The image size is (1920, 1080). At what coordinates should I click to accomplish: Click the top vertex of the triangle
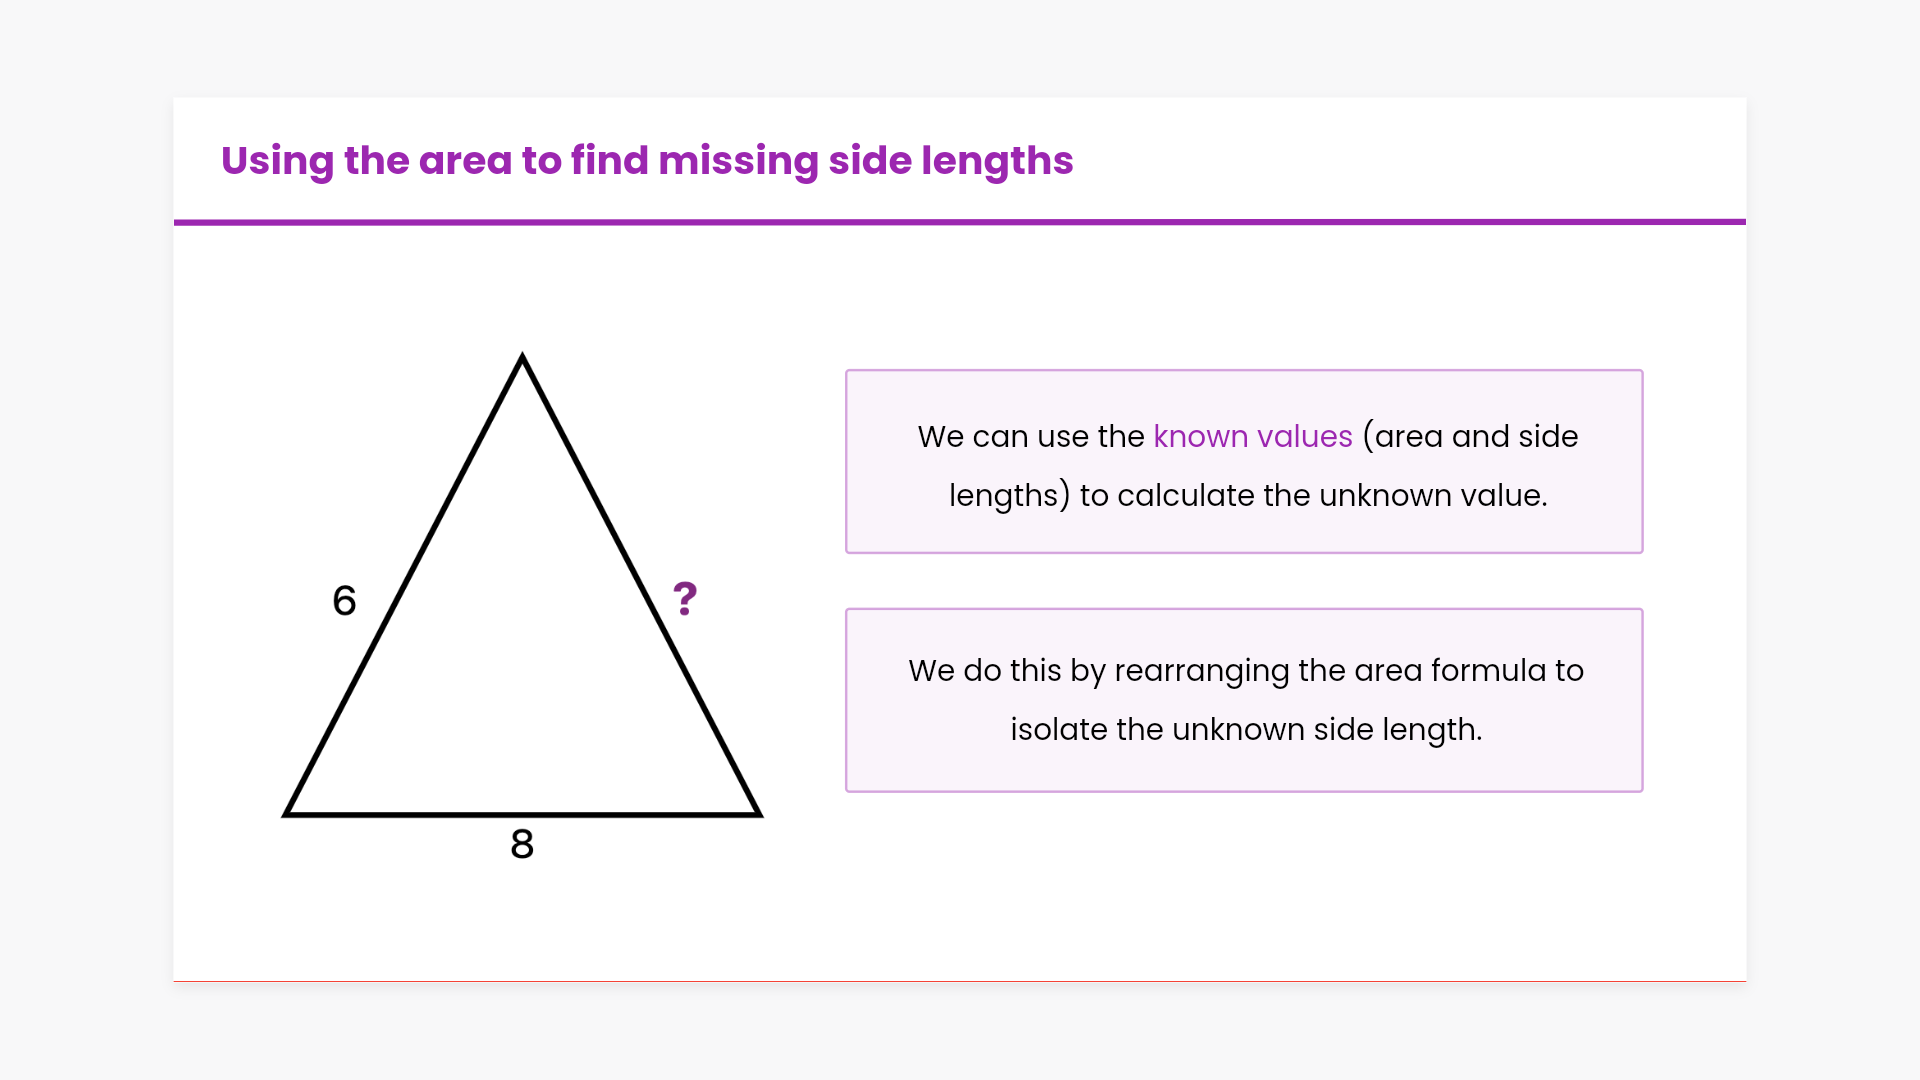tap(522, 358)
